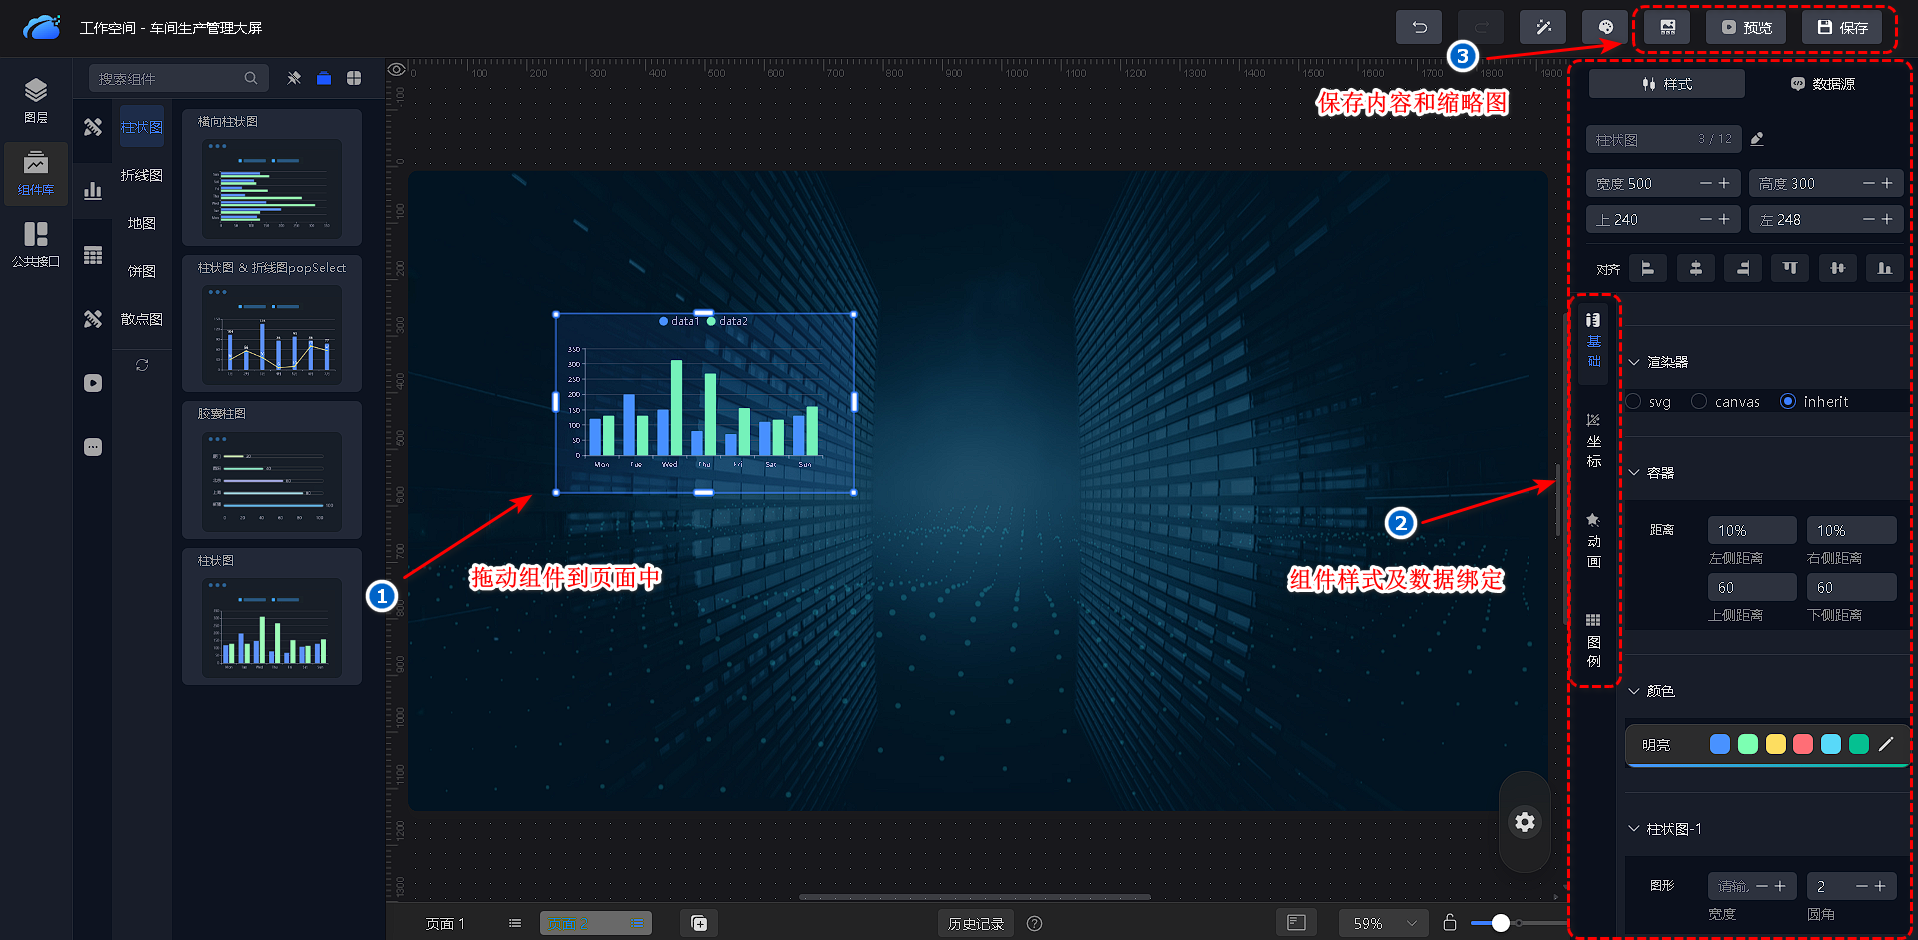Viewport: 1918px width, 940px height.
Task: Click the undo arrow icon
Action: click(x=1418, y=27)
